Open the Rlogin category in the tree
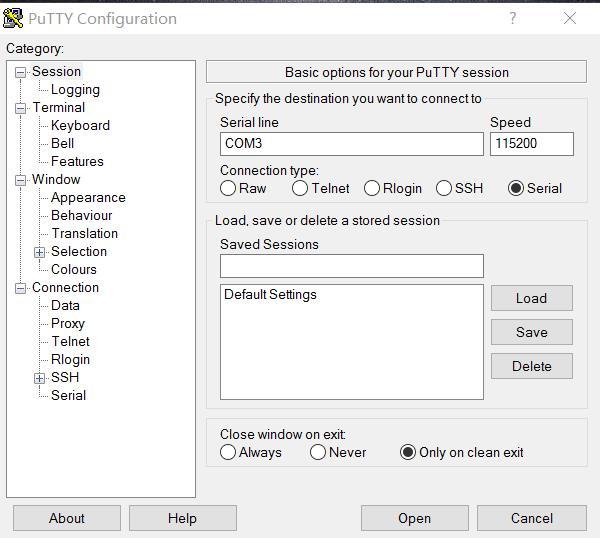This screenshot has height=538, width=600. [x=70, y=360]
